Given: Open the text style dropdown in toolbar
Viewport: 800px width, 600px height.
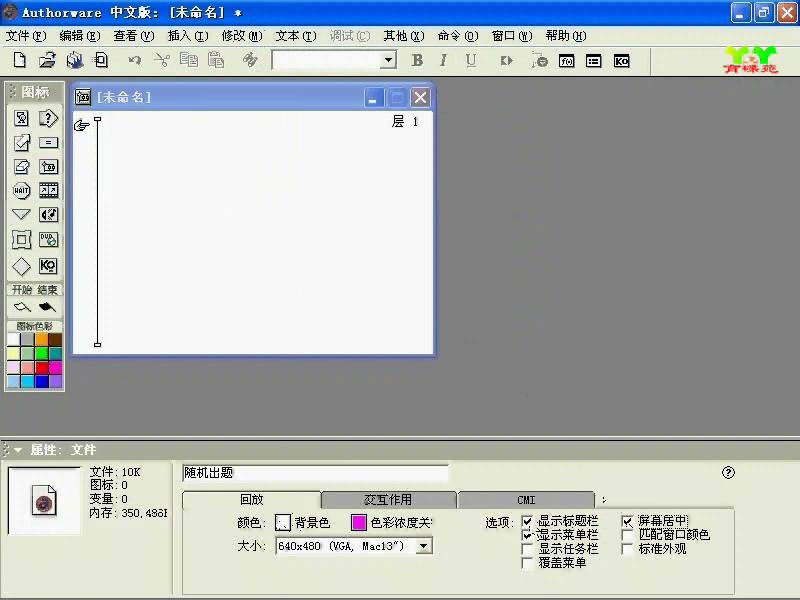Looking at the screenshot, I should click(x=388, y=60).
